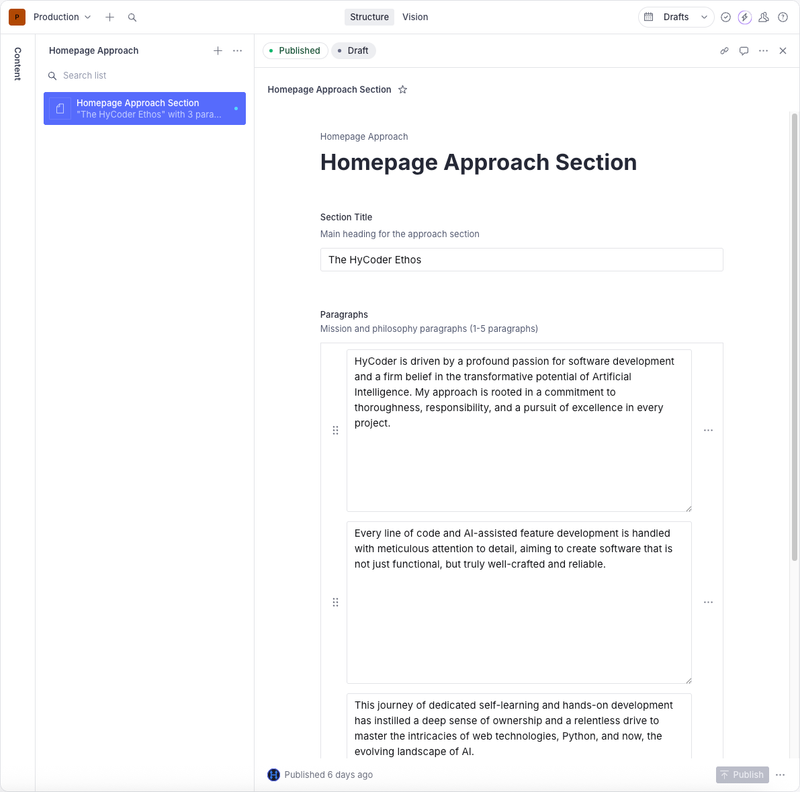
Task: Open the help menu via question mark icon
Action: 783,17
